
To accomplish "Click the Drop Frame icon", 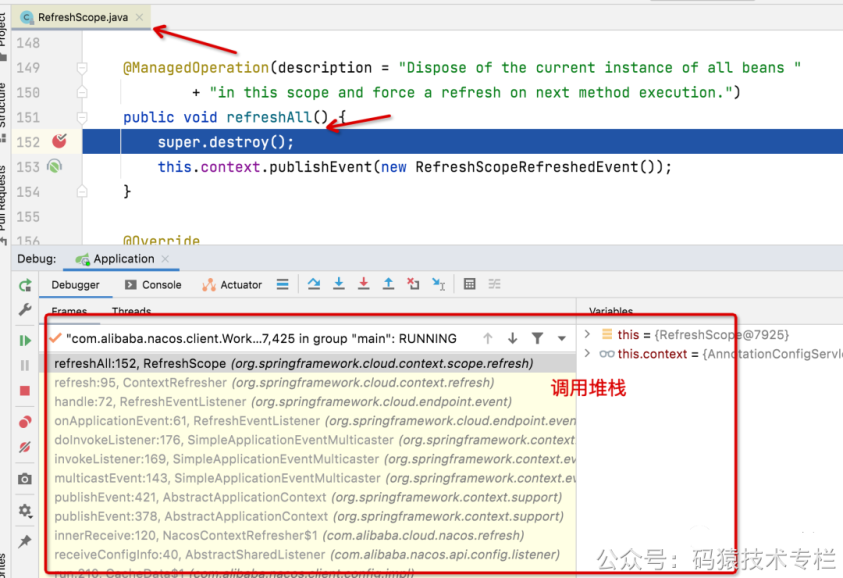I will coord(413,283).
